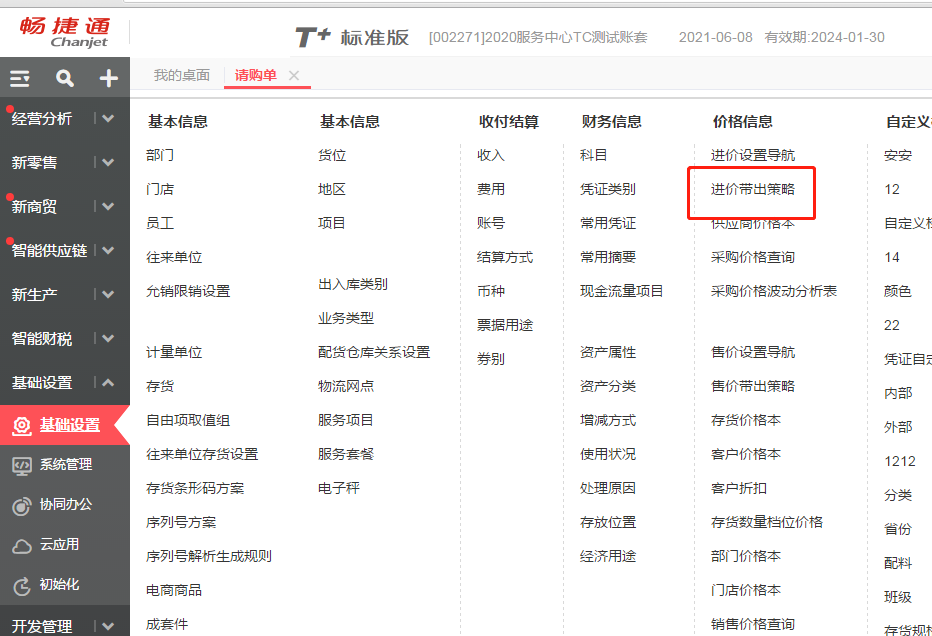The width and height of the screenshot is (932, 636).
Task: Expand the 新生产 menu chevron
Action: point(108,294)
